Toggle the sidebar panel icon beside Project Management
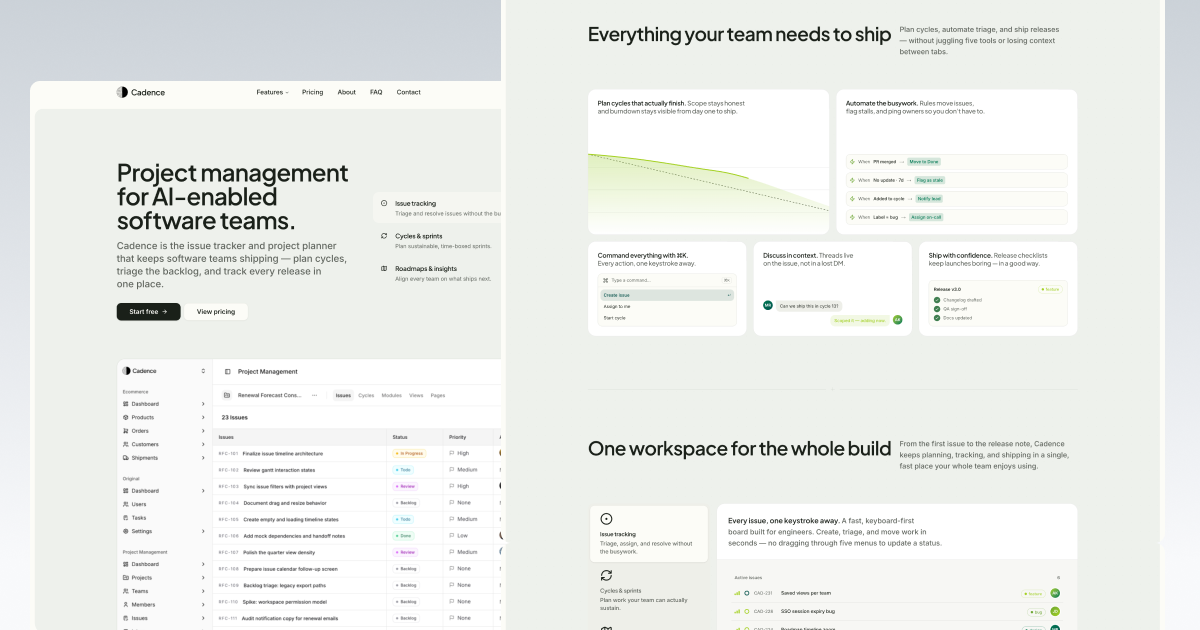The image size is (1200, 630). (228, 371)
